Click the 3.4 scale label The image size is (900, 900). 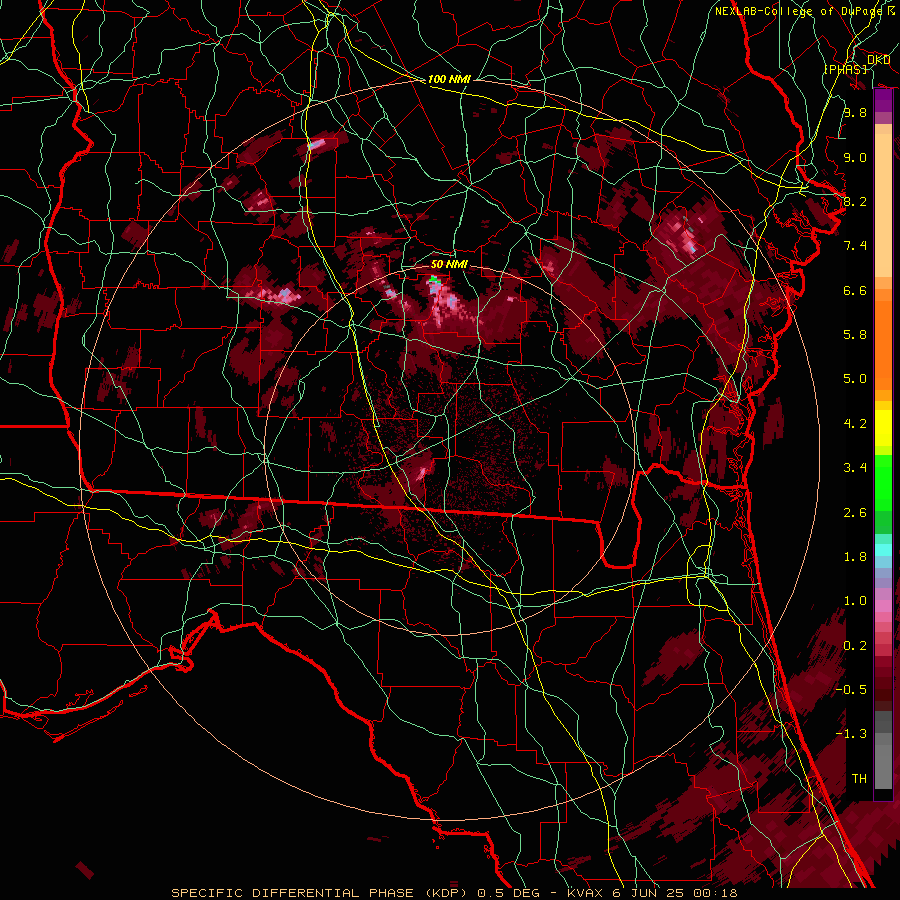855,468
